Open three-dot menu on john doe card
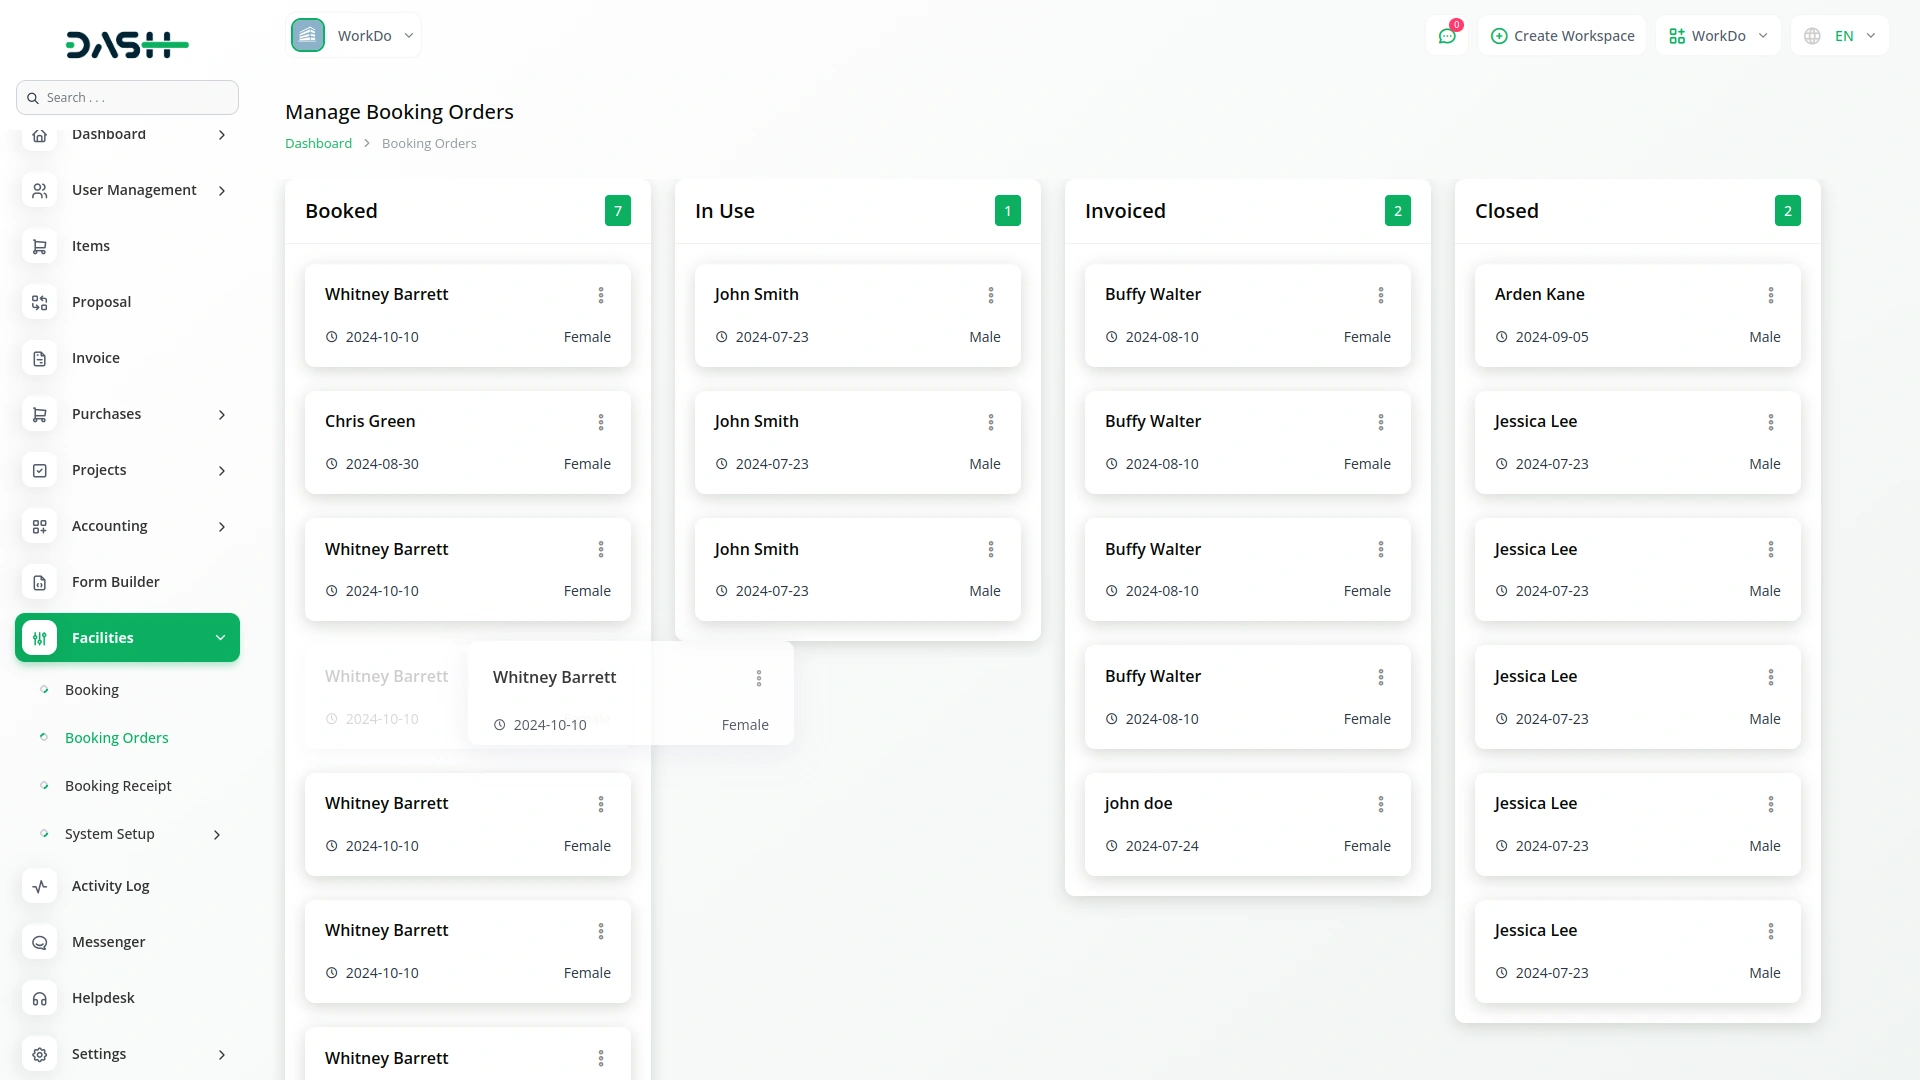 pos(1380,804)
